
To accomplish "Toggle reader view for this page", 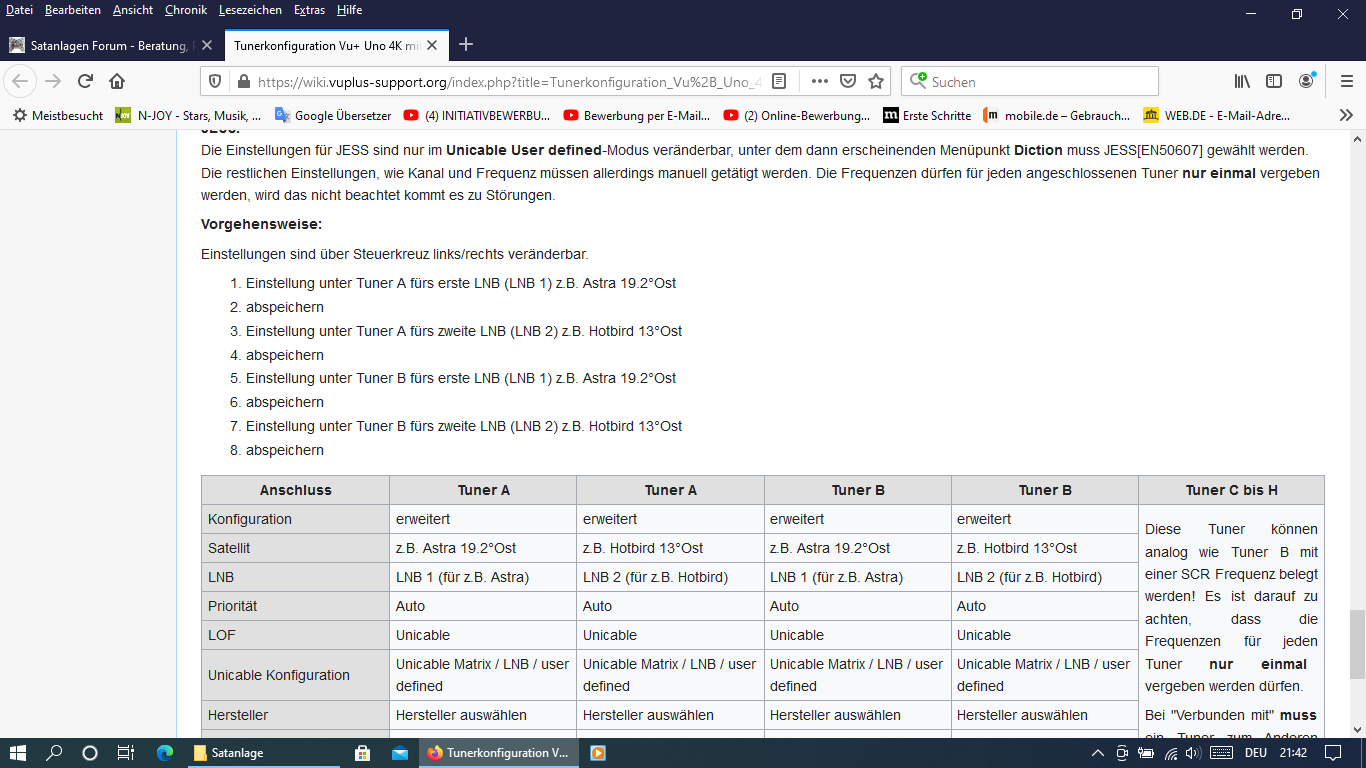I will point(779,81).
